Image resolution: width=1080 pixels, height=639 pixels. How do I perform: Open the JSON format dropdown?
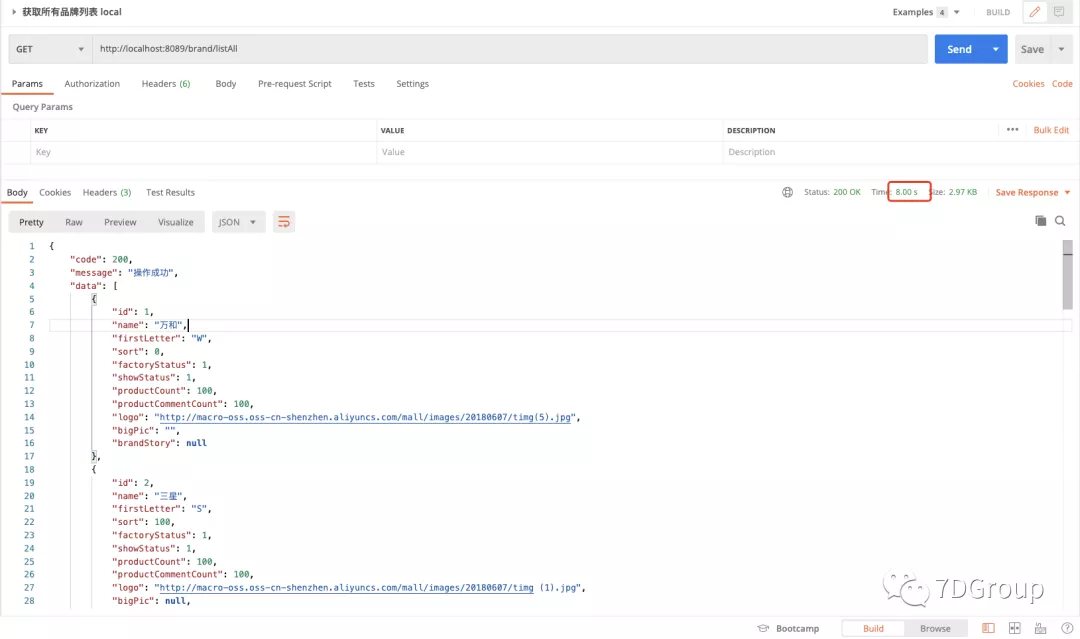coord(238,222)
